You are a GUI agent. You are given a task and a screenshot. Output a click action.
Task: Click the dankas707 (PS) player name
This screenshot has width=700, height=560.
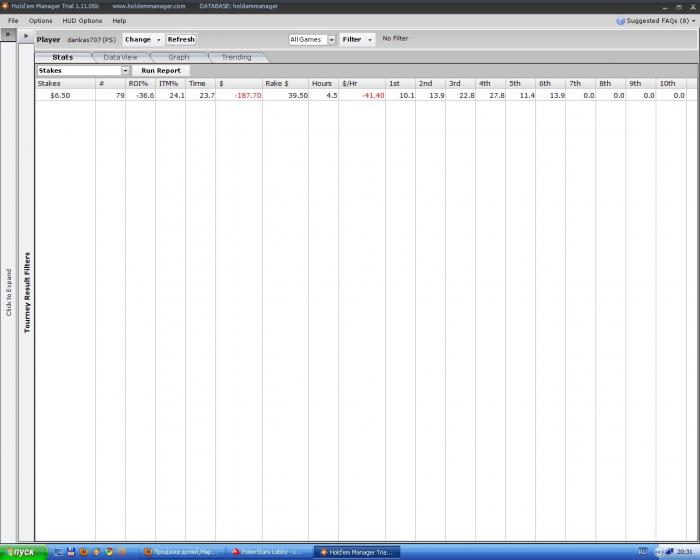[x=92, y=40]
